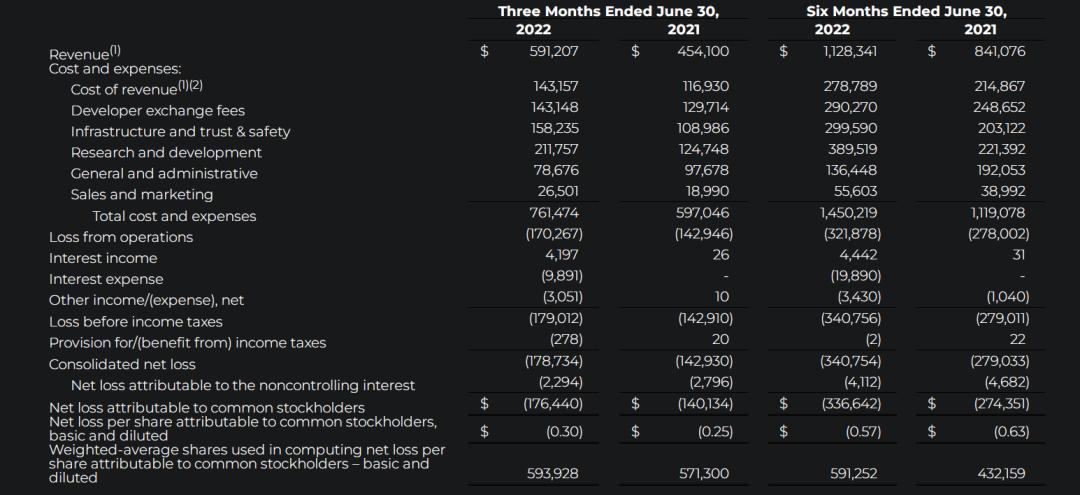Click the value 761,474 total expenses

(554, 212)
